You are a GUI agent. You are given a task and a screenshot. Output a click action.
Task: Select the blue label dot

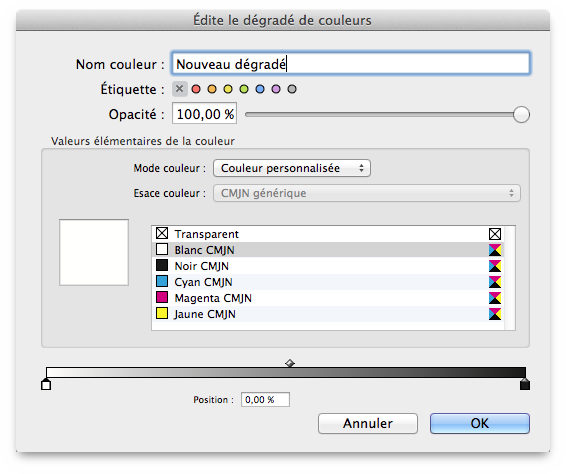tap(260, 89)
